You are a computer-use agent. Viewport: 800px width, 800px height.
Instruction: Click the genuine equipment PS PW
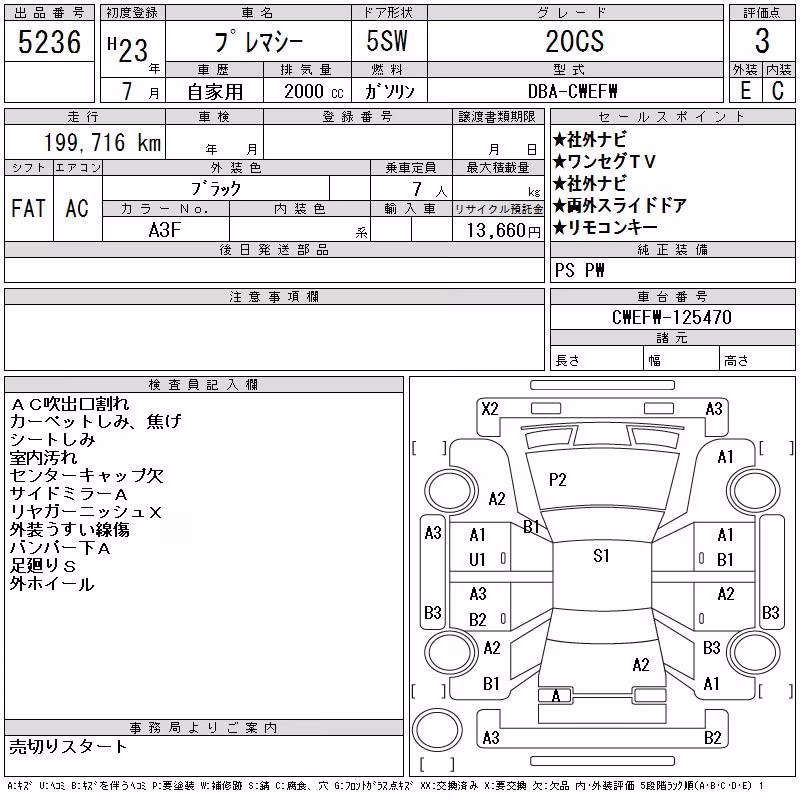(580, 270)
